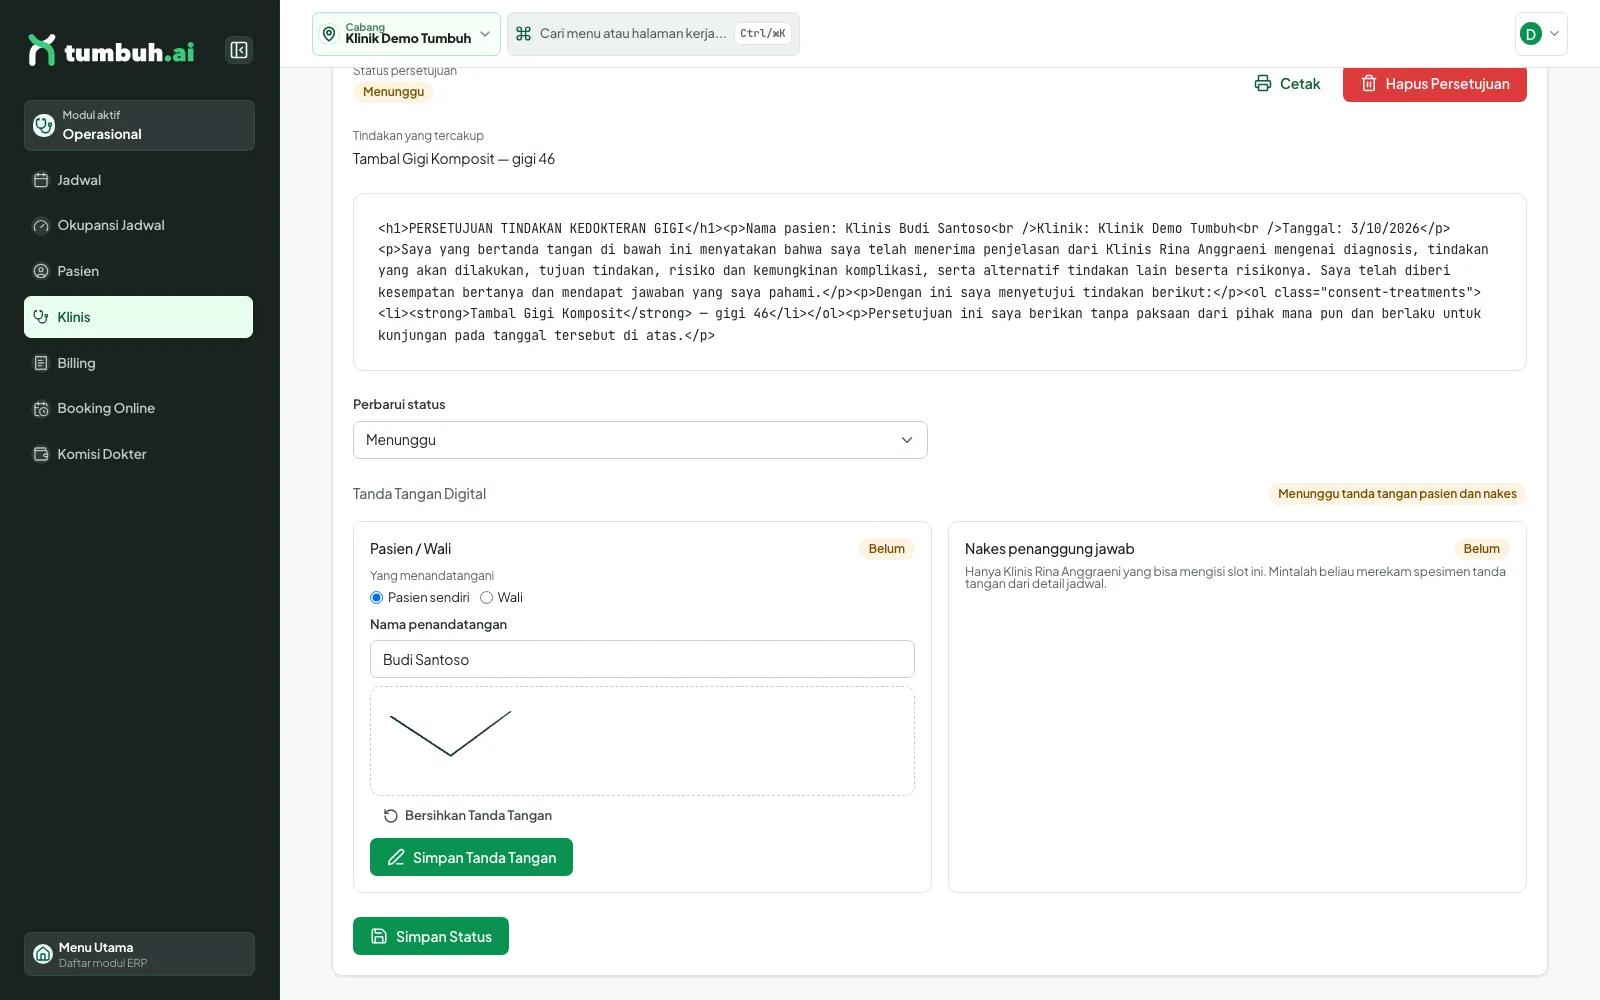This screenshot has width=1600, height=1000.
Task: Click the pen icon on Simpan Tanda Tangan
Action: tap(396, 857)
